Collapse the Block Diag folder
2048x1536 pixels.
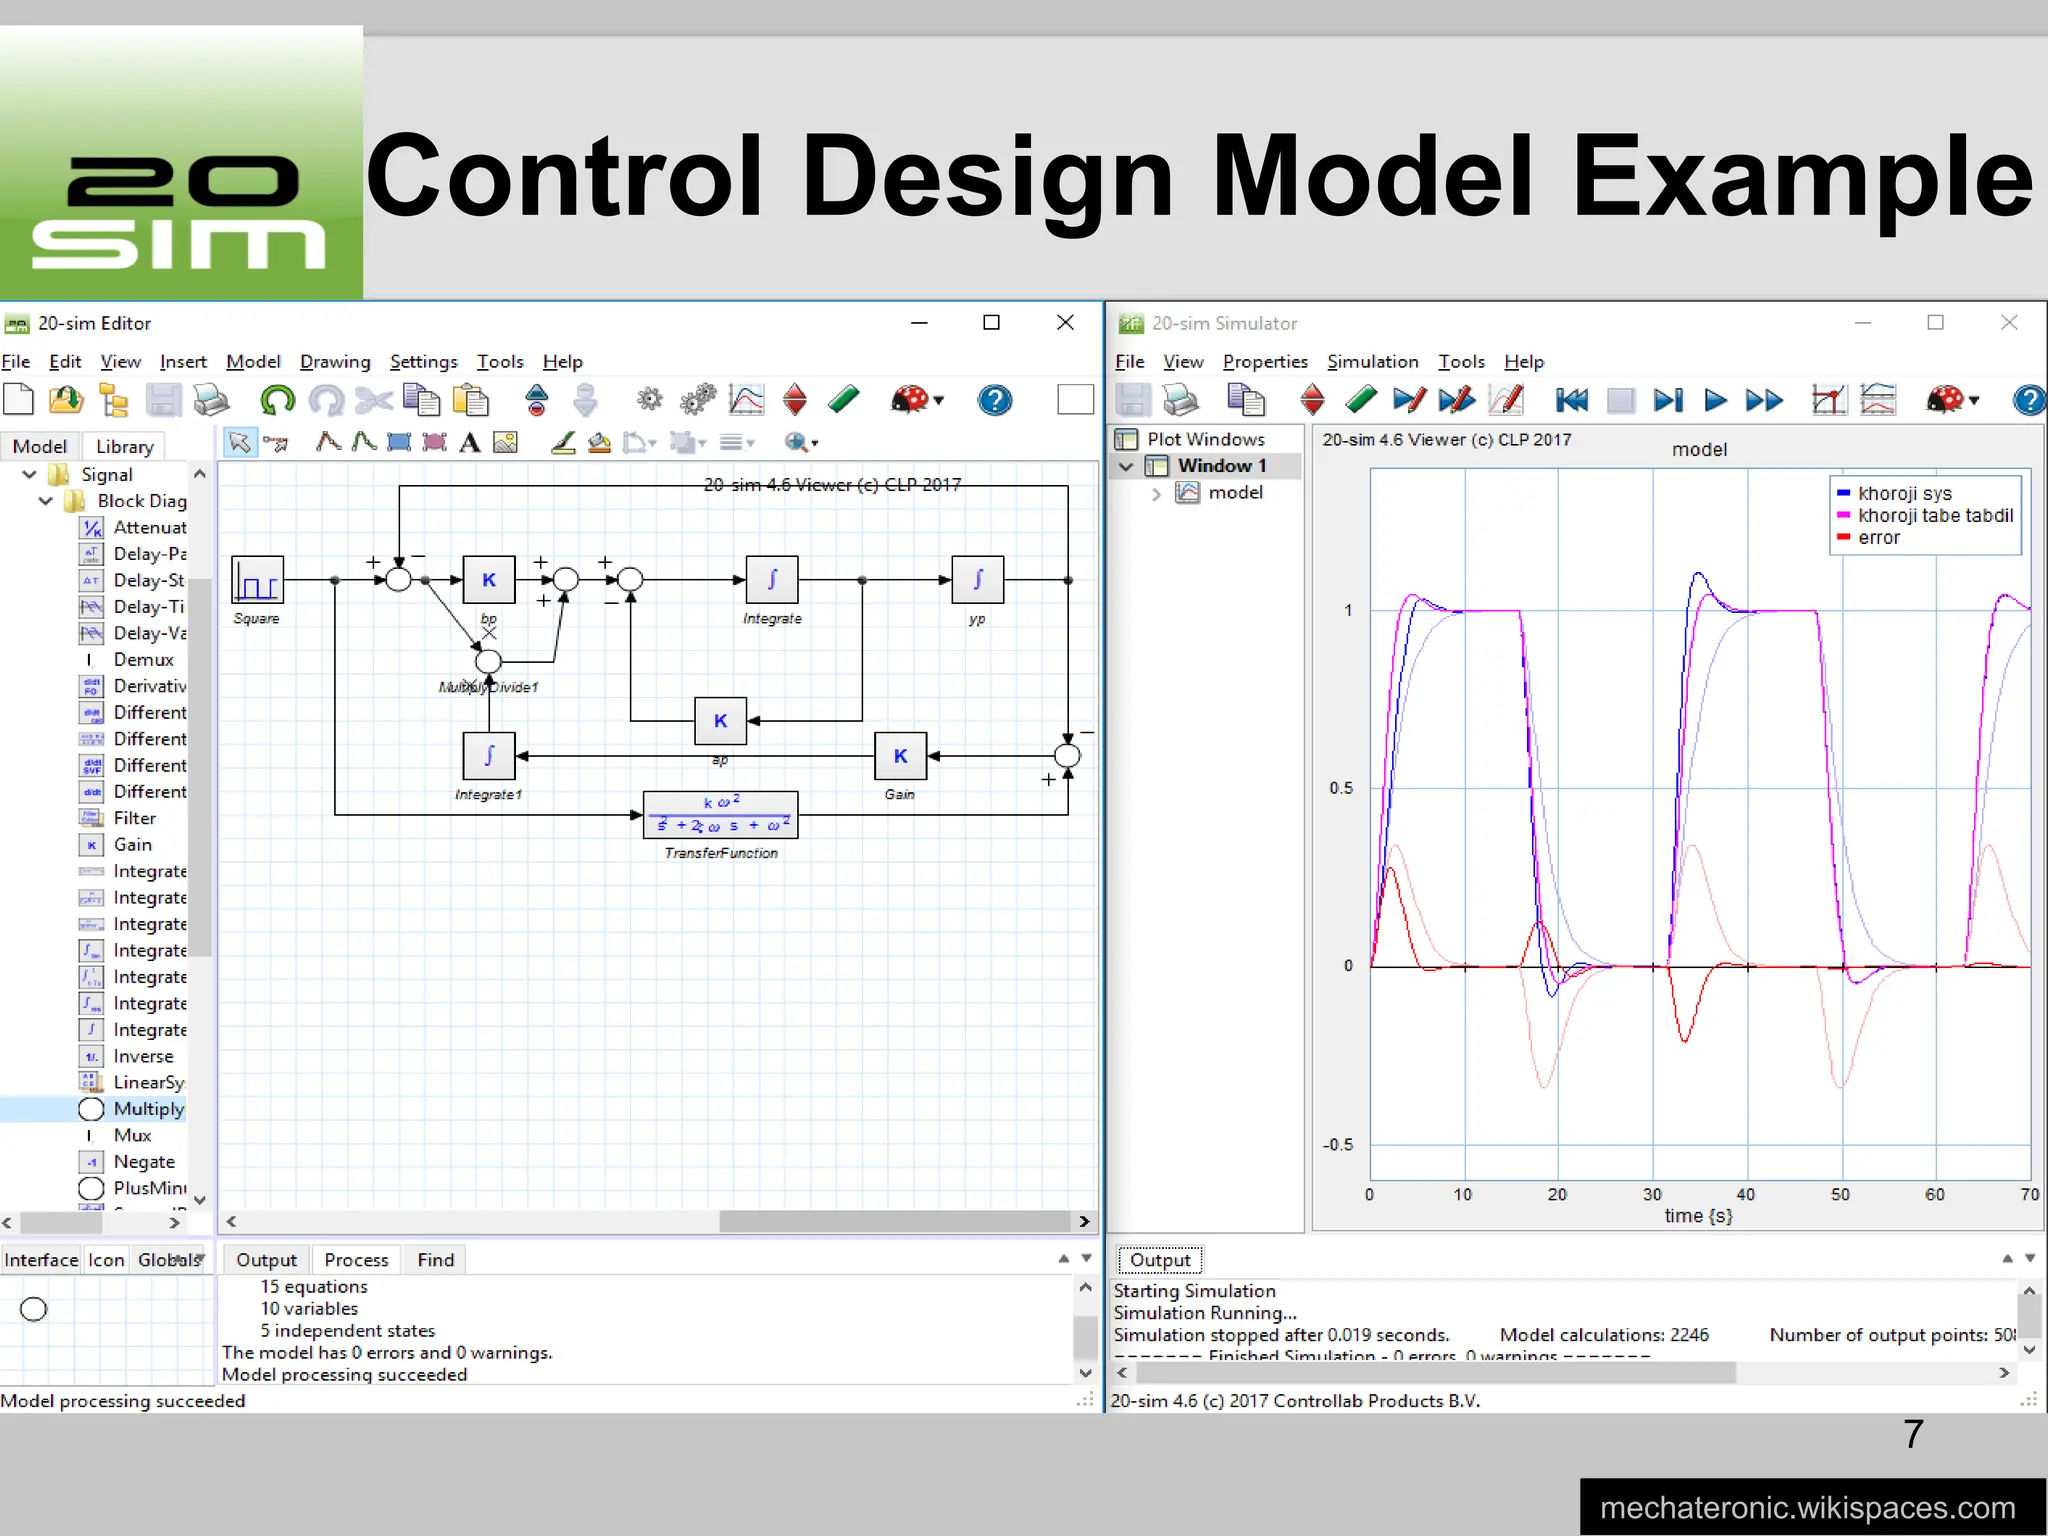(x=46, y=501)
